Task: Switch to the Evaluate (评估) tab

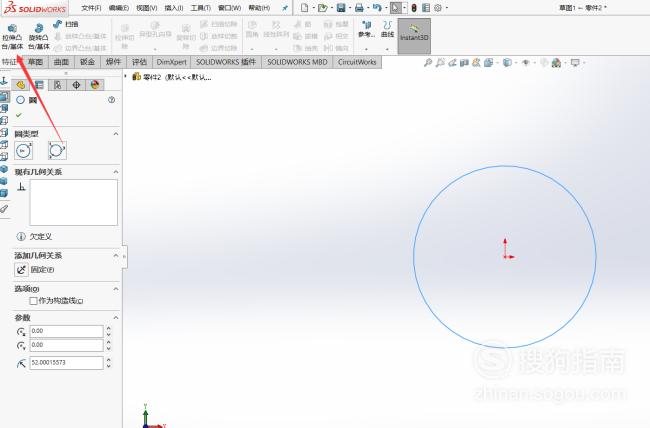Action: pos(139,62)
